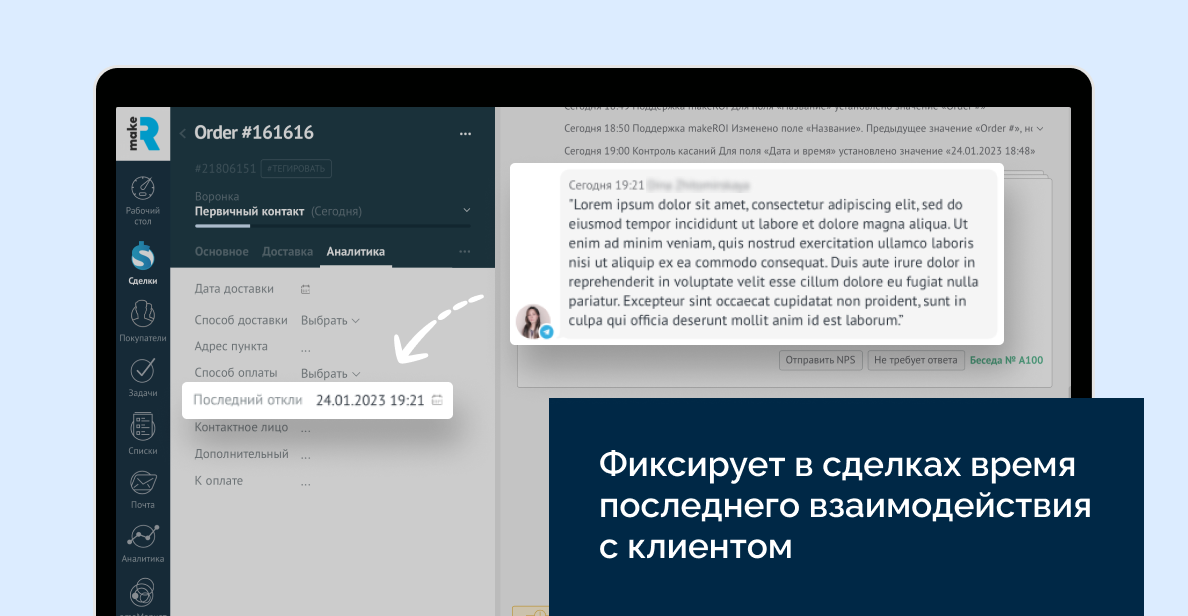The image size is (1188, 616).
Task: Open Способ доставки Выбрать dropdown
Action: (330, 321)
